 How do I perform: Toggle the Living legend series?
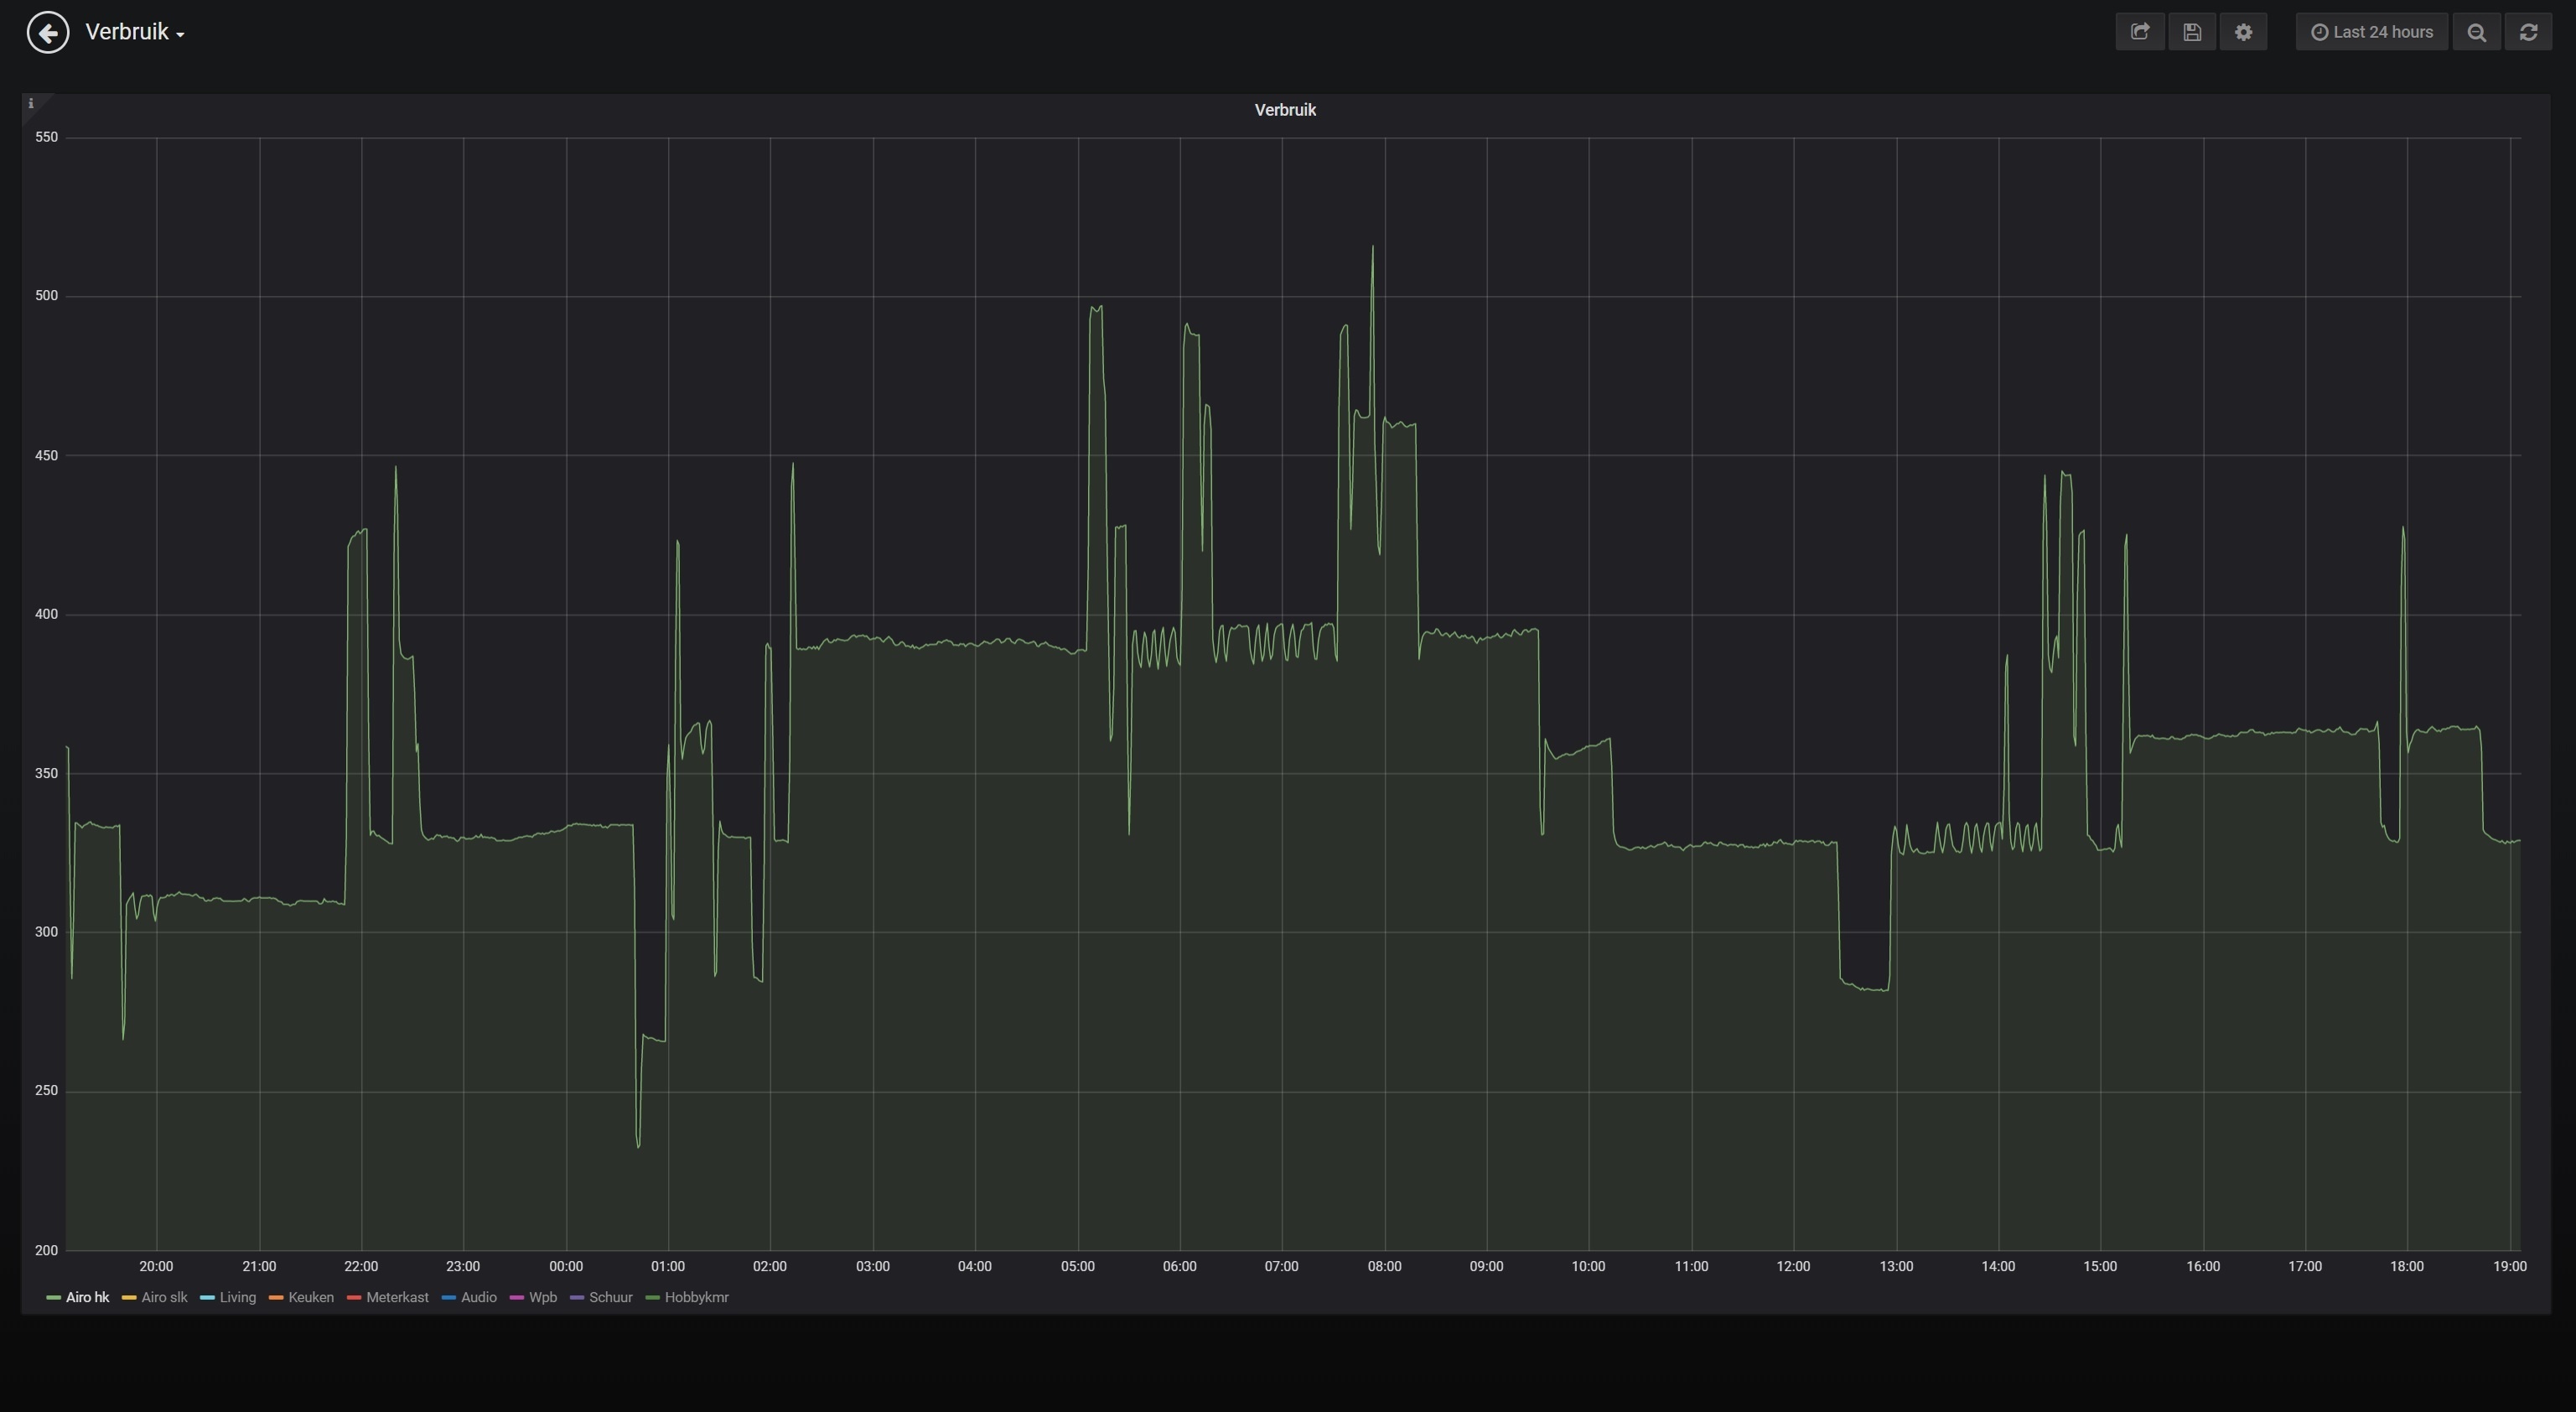coord(237,1297)
